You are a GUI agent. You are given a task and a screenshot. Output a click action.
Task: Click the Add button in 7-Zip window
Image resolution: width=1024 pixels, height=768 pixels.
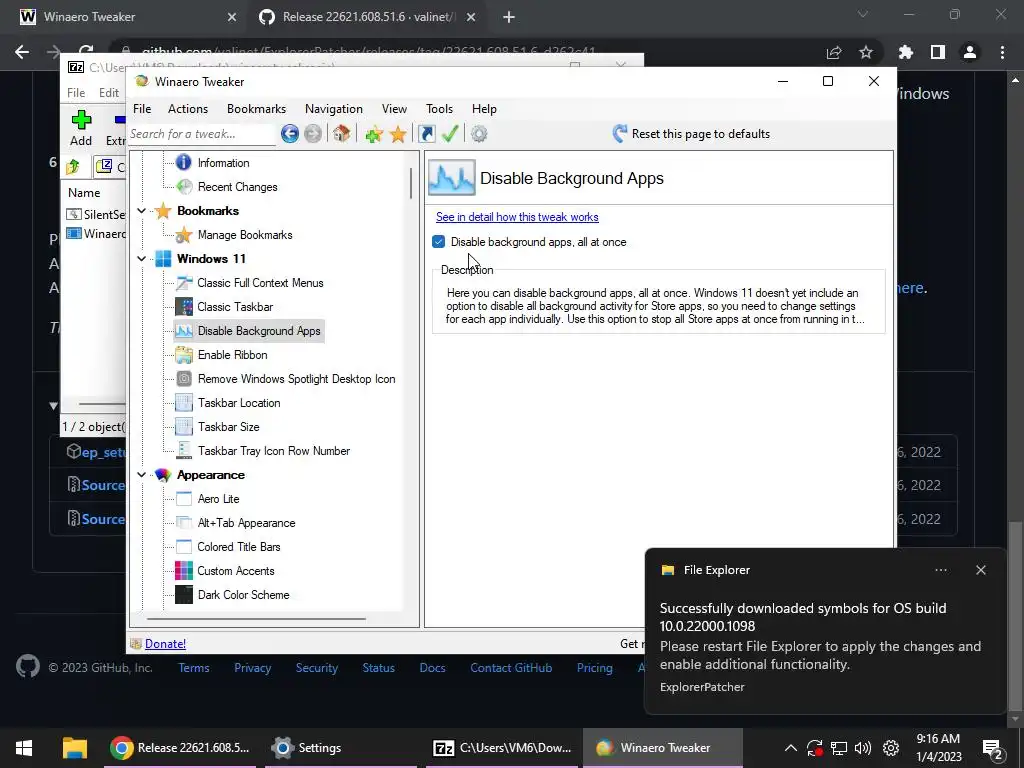coord(81,128)
